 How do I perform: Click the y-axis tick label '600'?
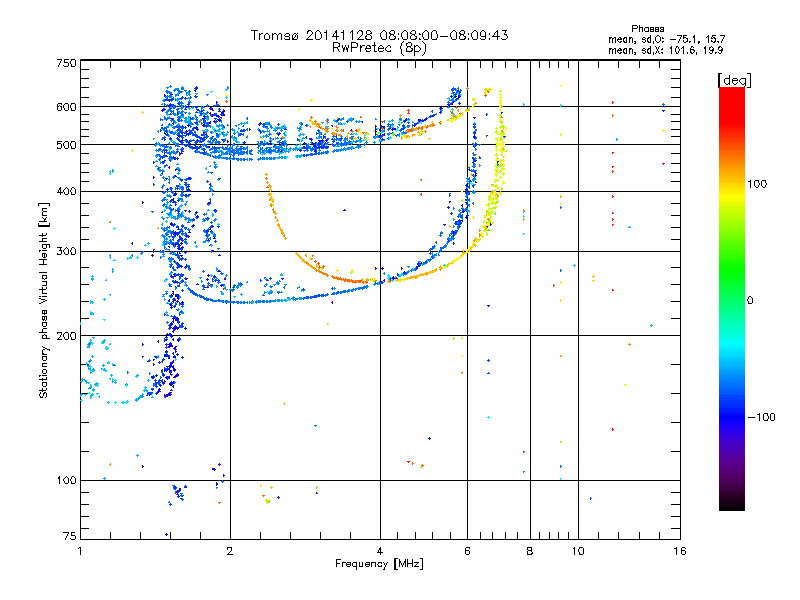pos(66,107)
